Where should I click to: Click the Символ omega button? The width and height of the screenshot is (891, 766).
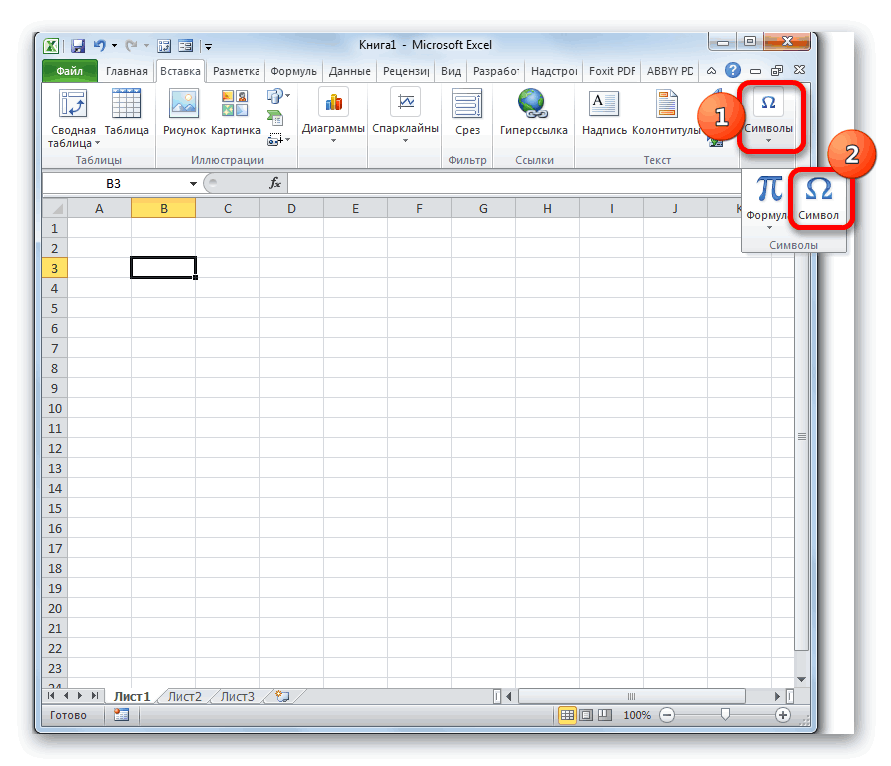tap(818, 198)
